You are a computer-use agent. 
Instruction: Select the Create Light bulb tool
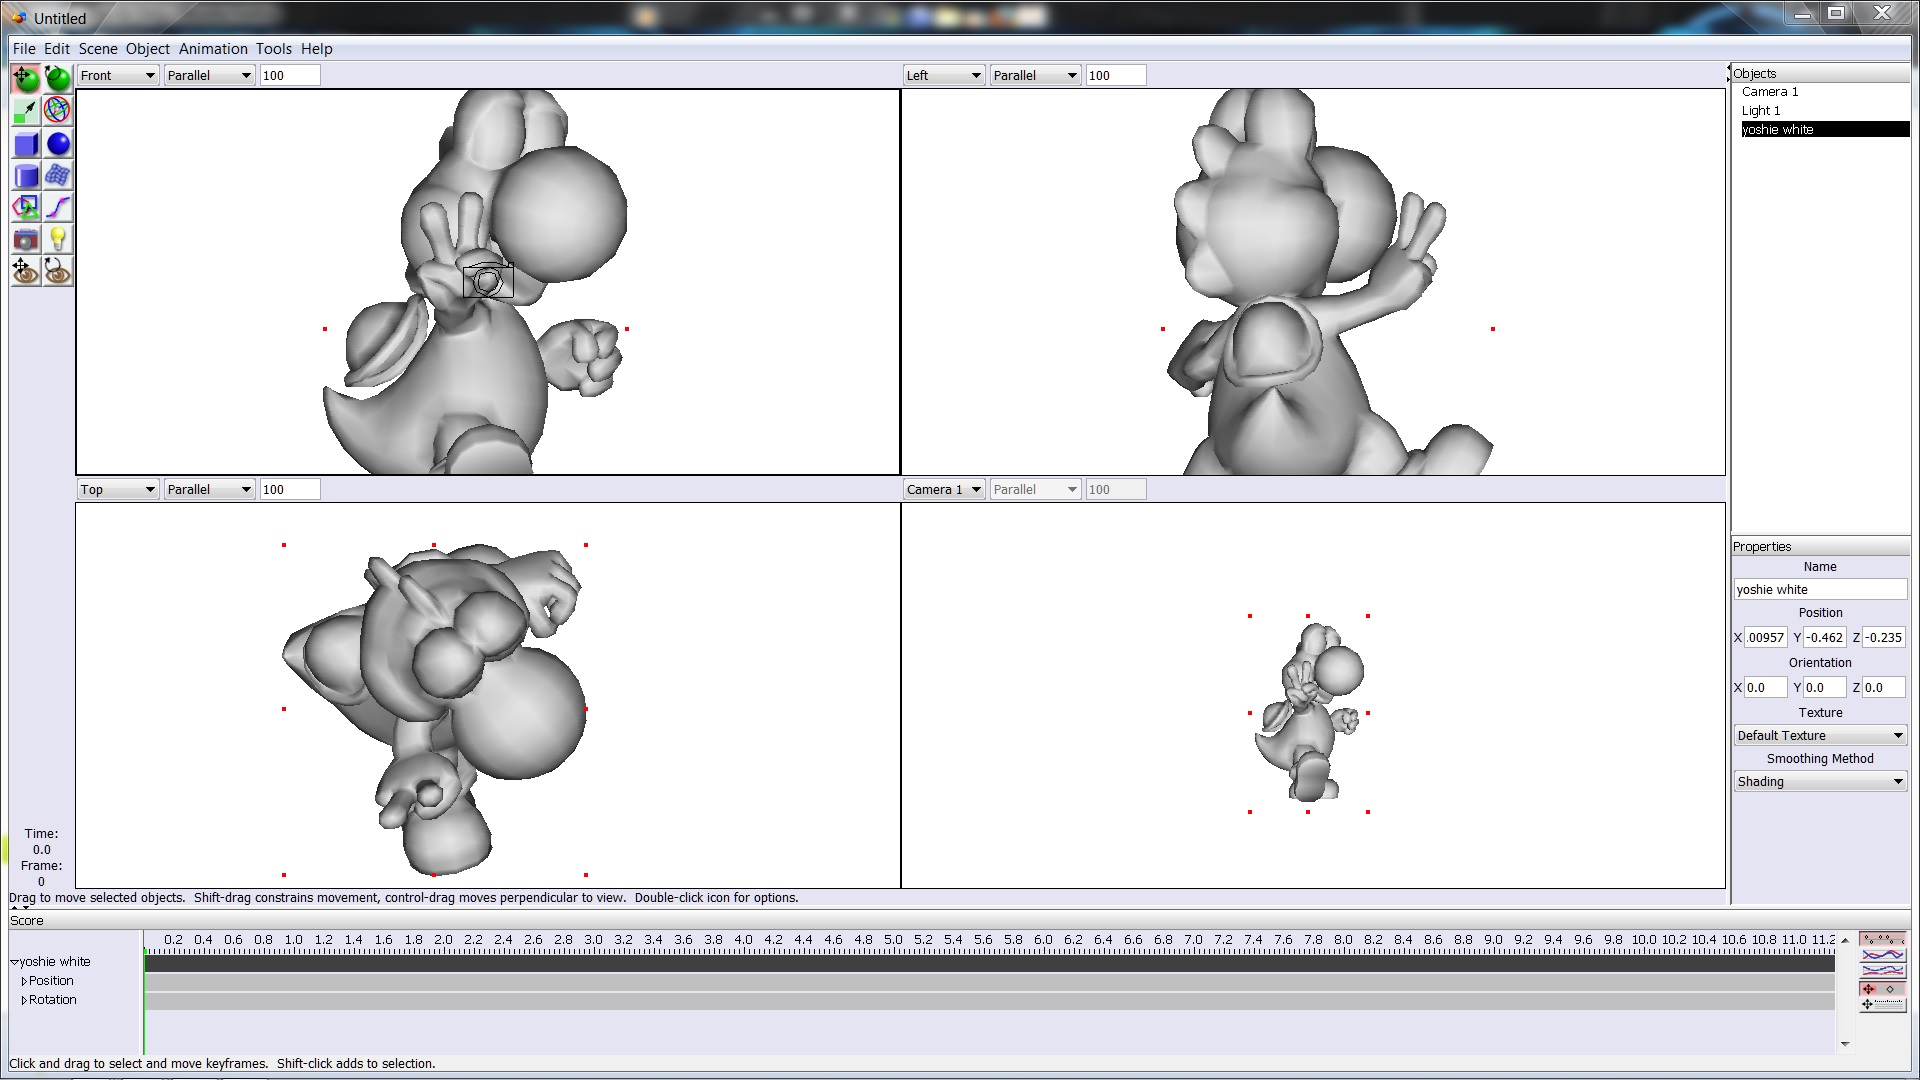pyautogui.click(x=58, y=240)
